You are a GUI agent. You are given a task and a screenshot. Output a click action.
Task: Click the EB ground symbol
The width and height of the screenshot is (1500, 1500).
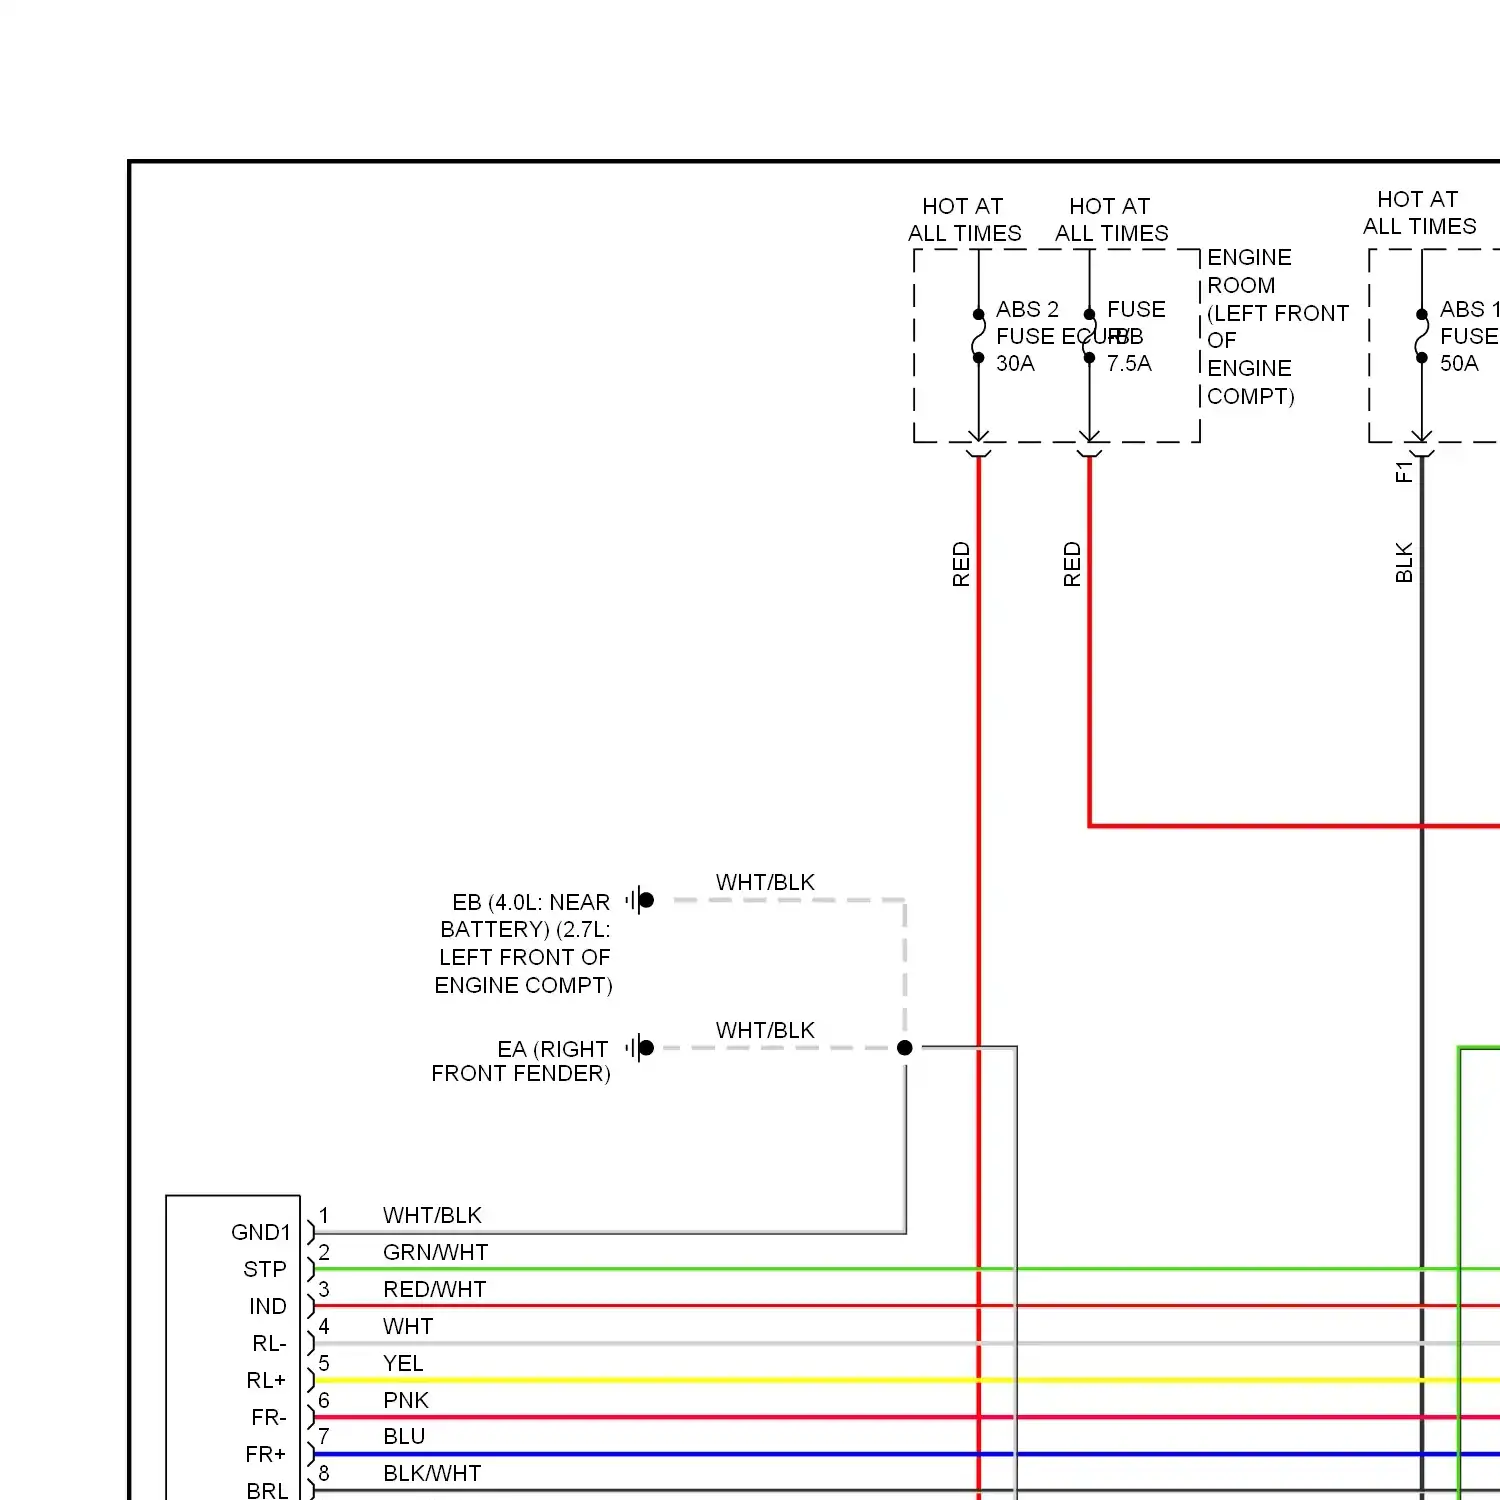tap(640, 900)
